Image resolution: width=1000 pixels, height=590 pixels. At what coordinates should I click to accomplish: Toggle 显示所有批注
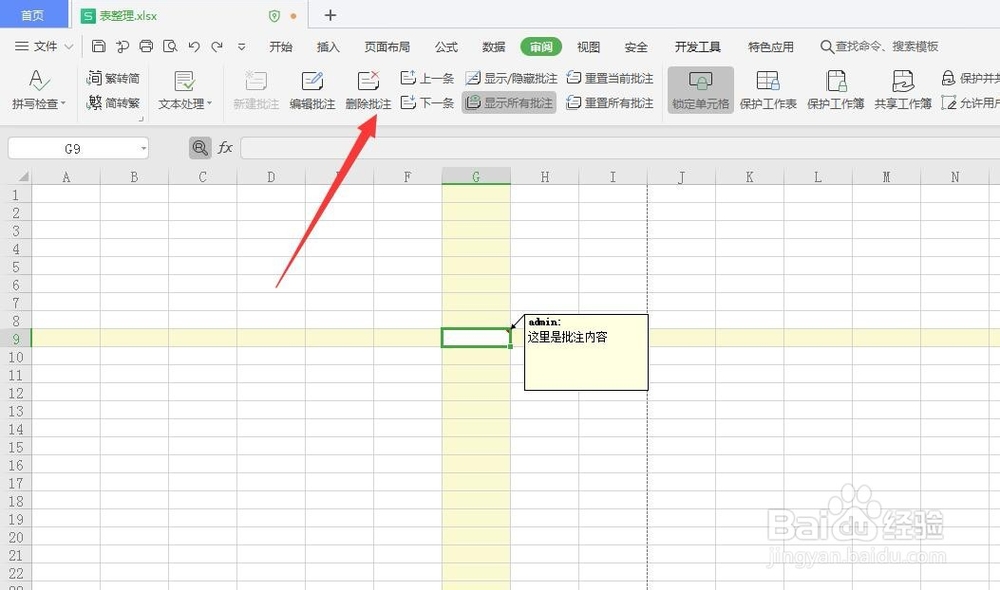pyautogui.click(x=509, y=103)
